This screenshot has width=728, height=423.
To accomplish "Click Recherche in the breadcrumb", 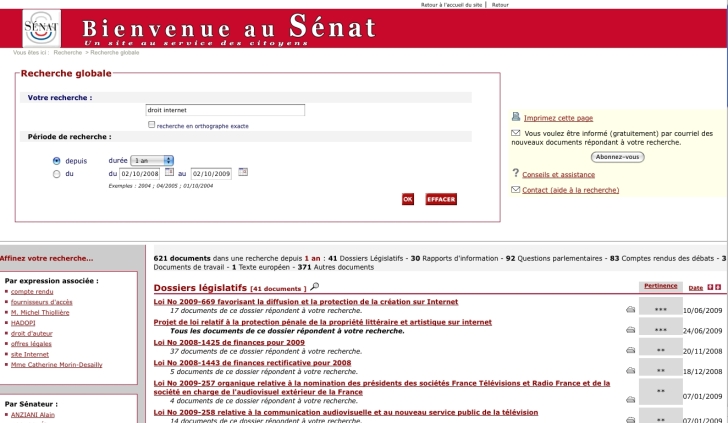I will 67,52.
